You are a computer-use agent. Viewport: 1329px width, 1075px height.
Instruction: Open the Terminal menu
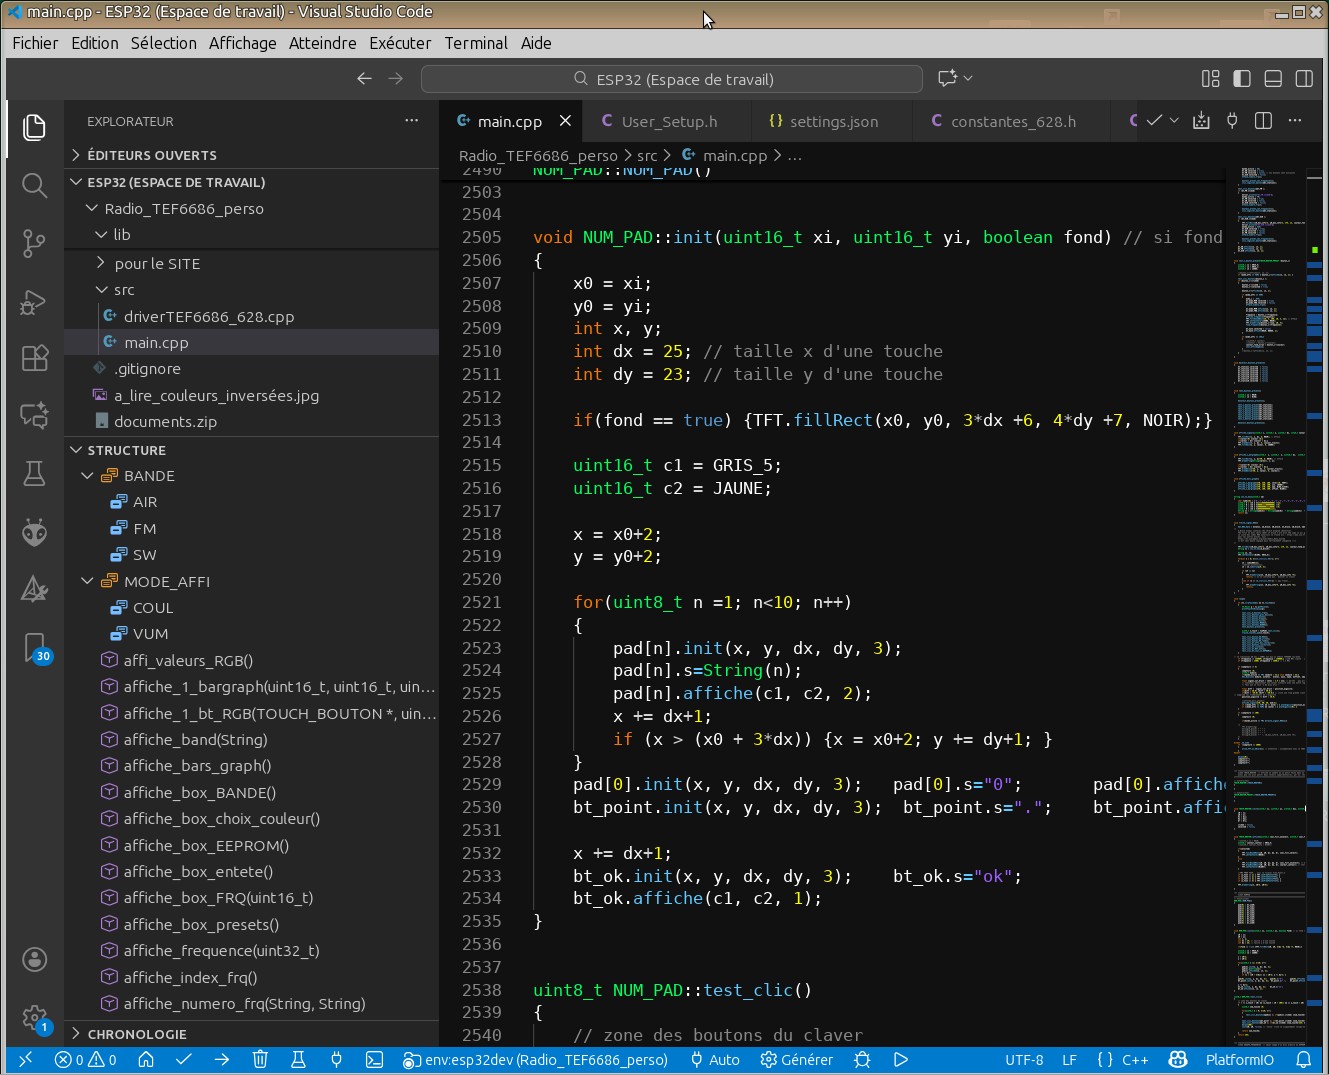475,43
